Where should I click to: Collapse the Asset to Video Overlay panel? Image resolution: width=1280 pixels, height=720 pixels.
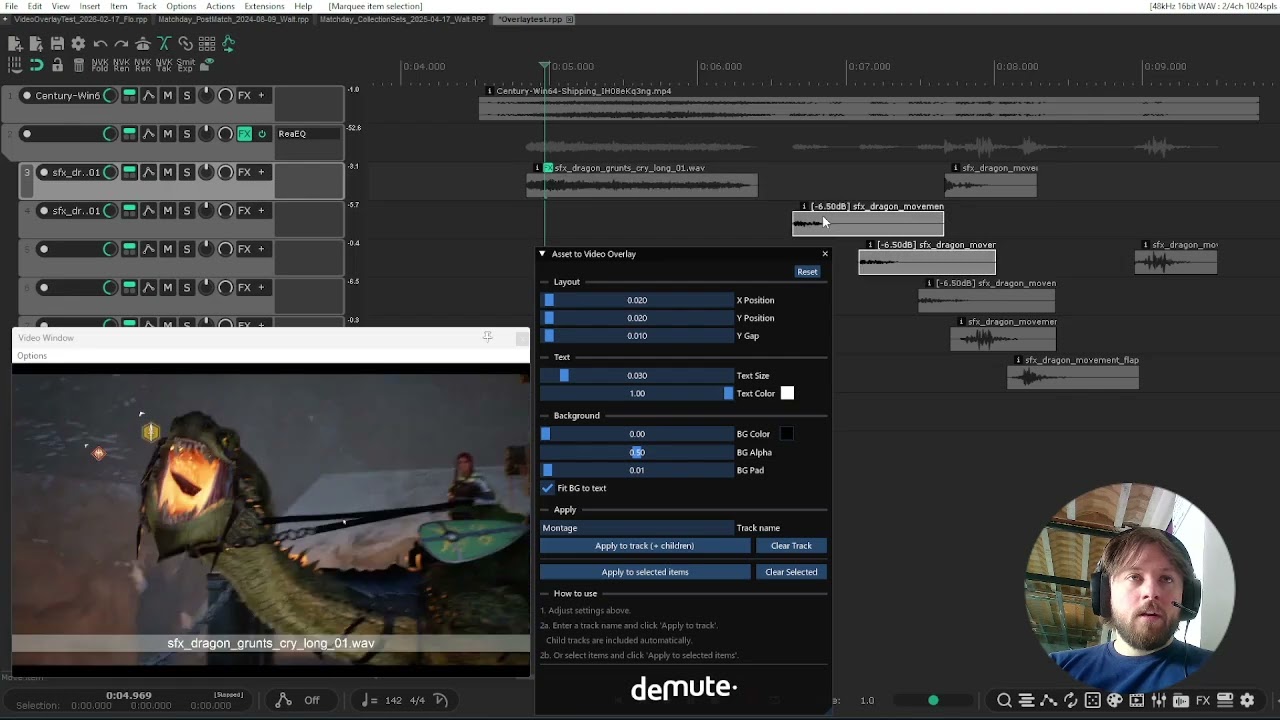click(542, 254)
